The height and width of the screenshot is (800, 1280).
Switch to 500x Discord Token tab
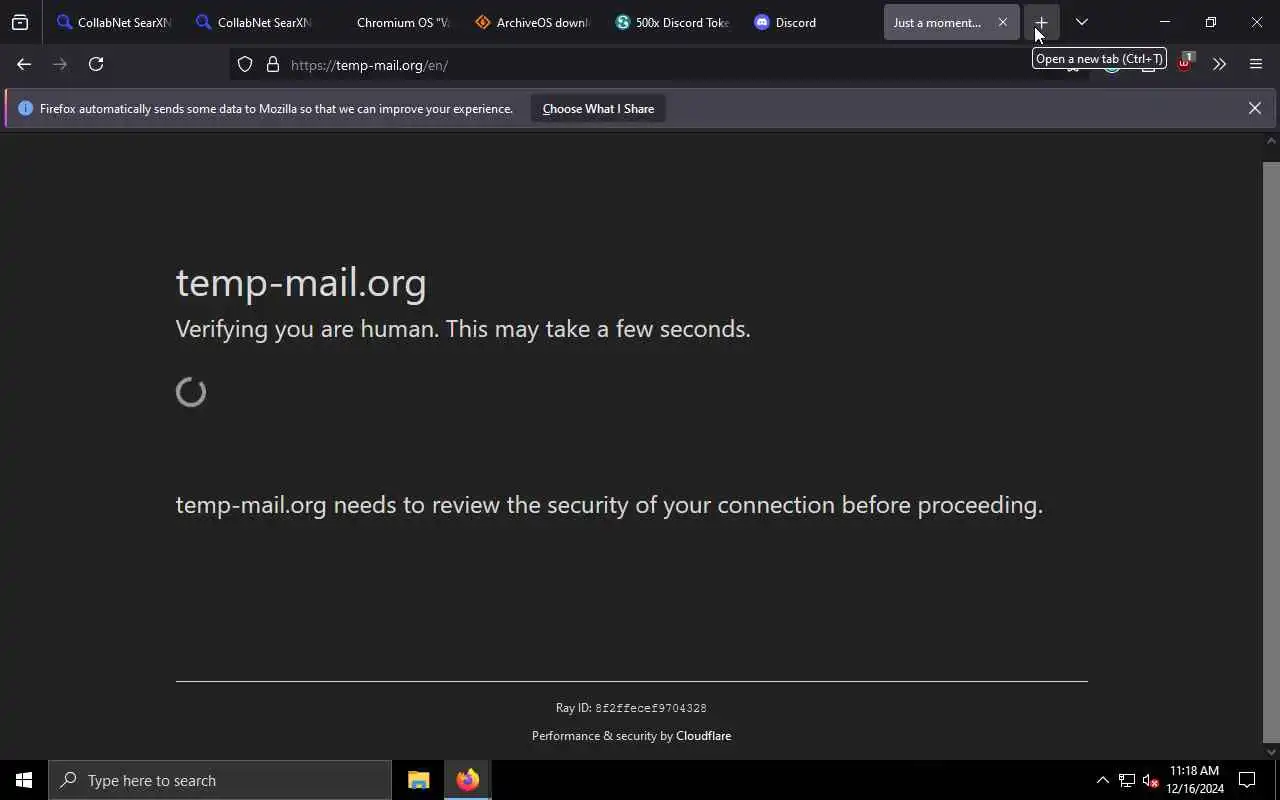click(x=673, y=22)
